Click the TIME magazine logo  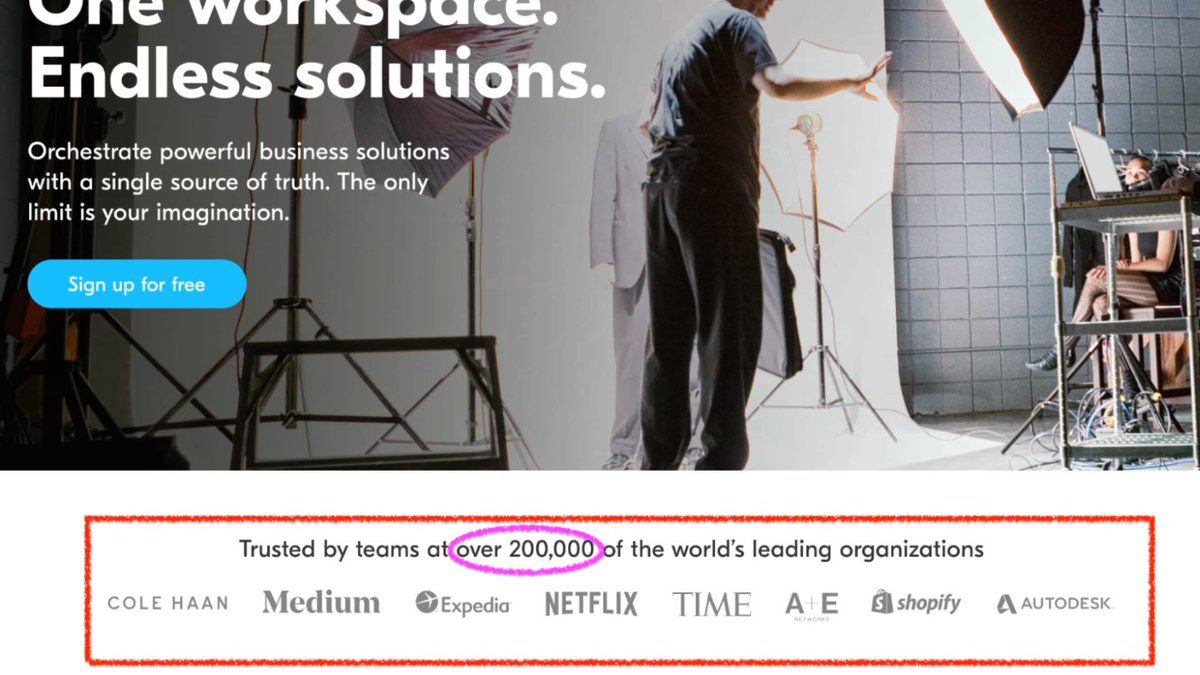click(x=712, y=604)
